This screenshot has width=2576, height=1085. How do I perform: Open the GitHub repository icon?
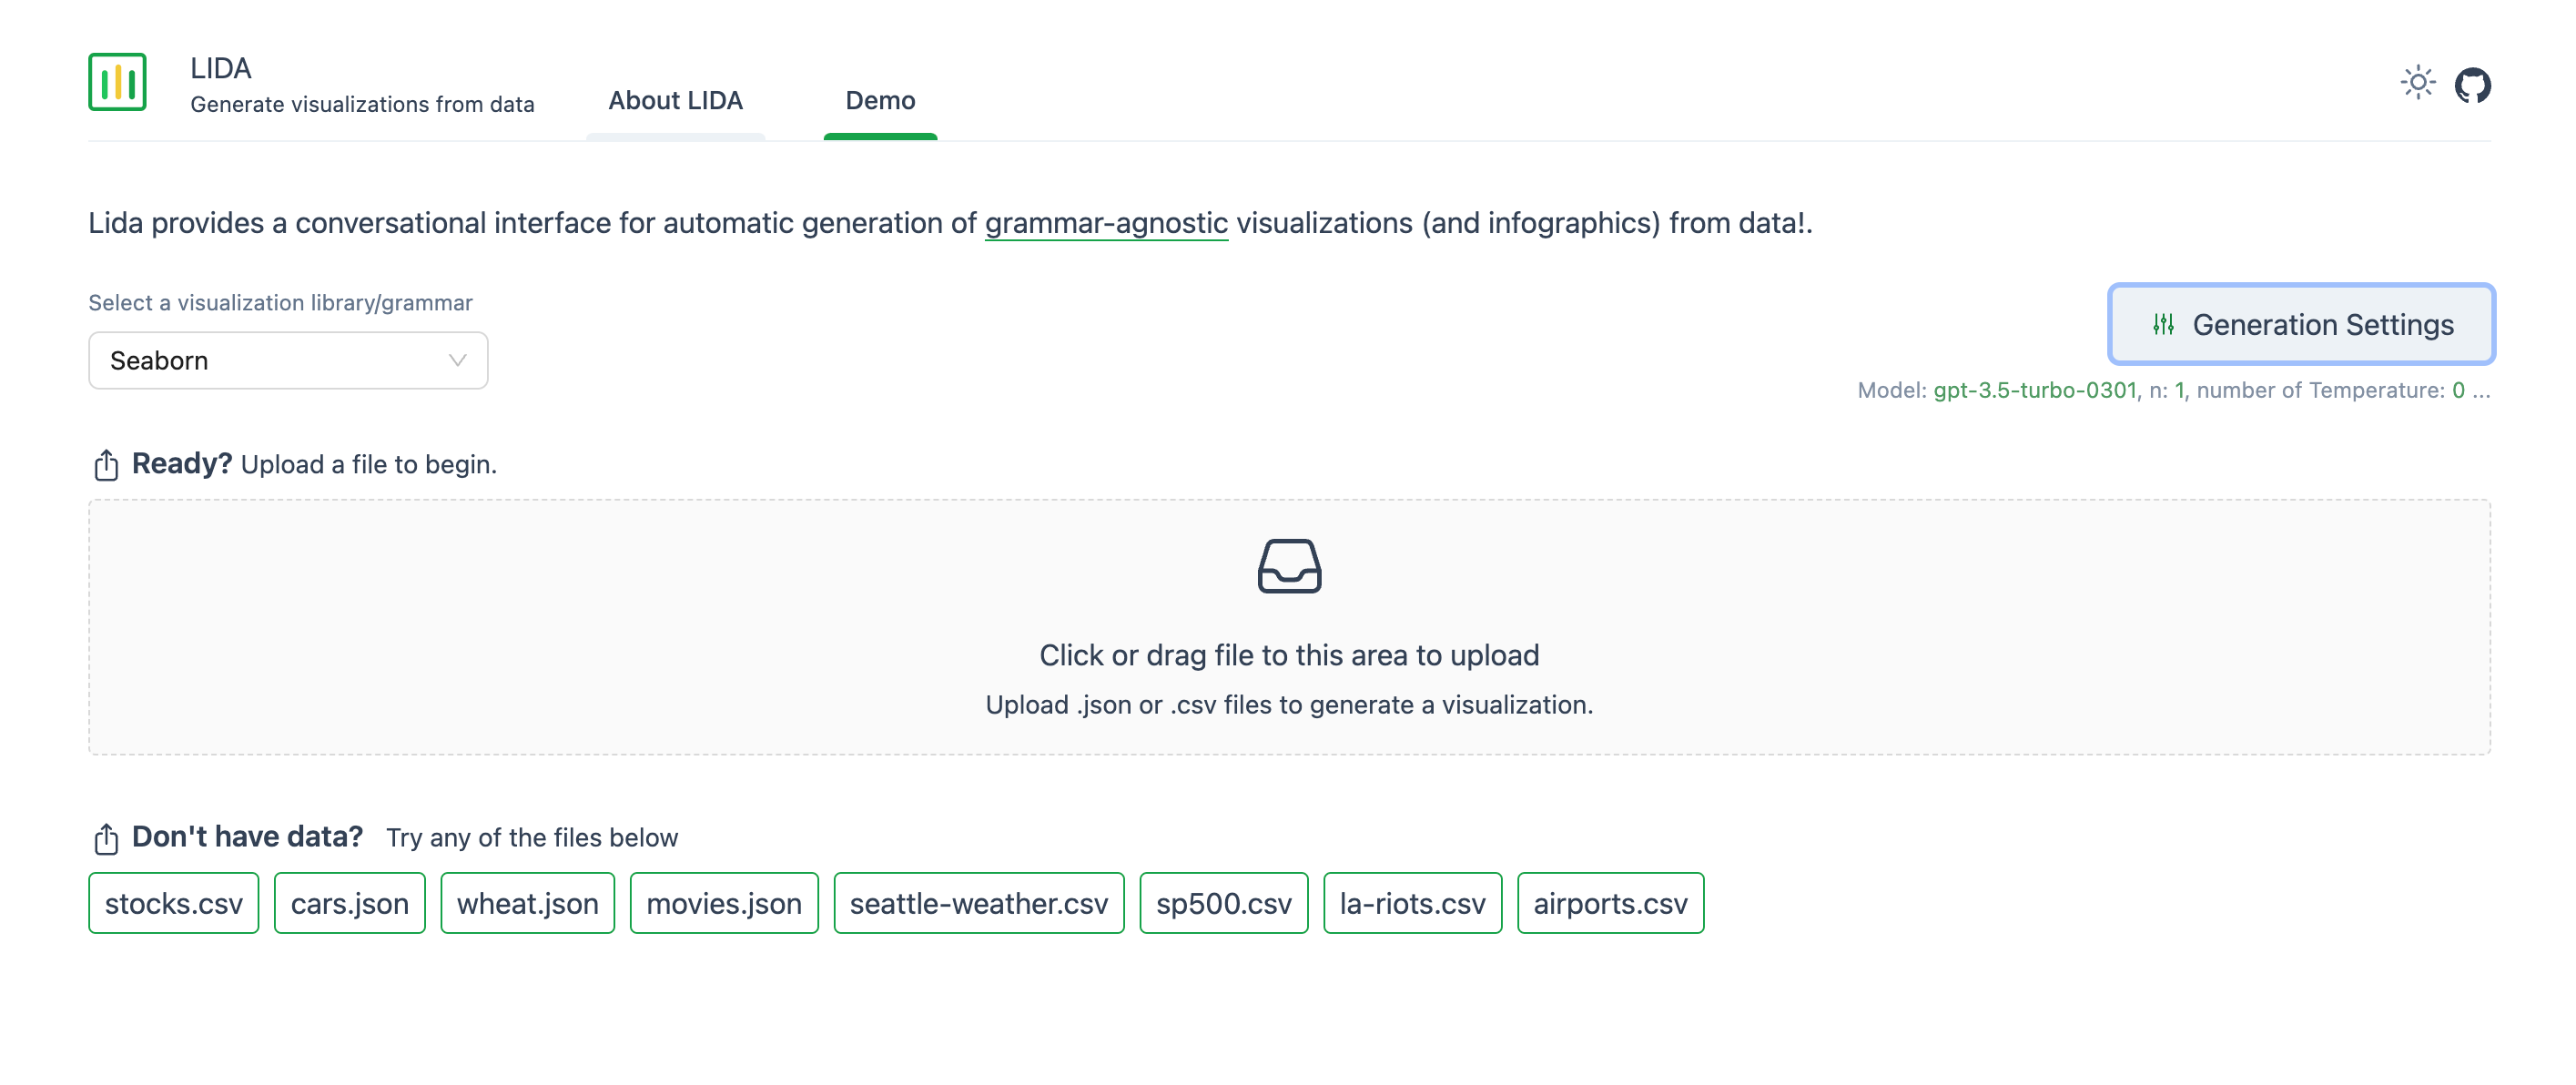pyautogui.click(x=2472, y=85)
